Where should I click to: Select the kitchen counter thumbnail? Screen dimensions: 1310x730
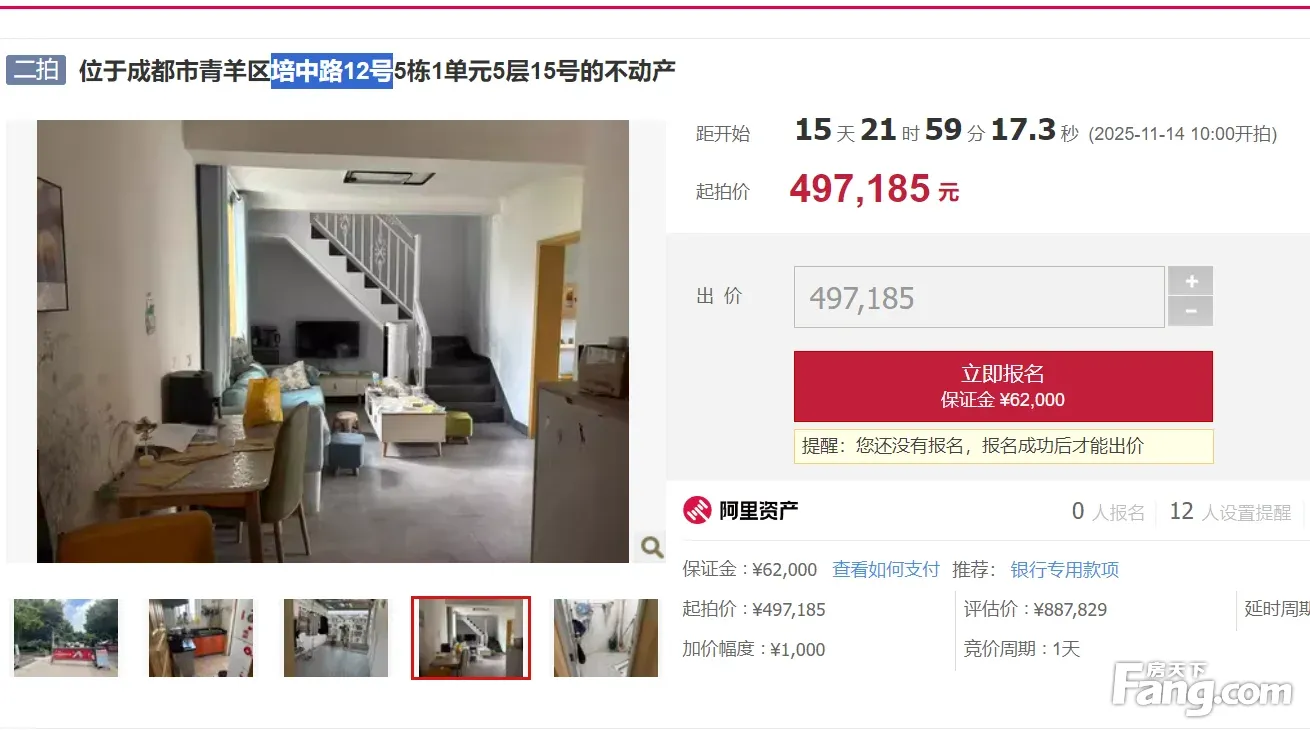201,638
